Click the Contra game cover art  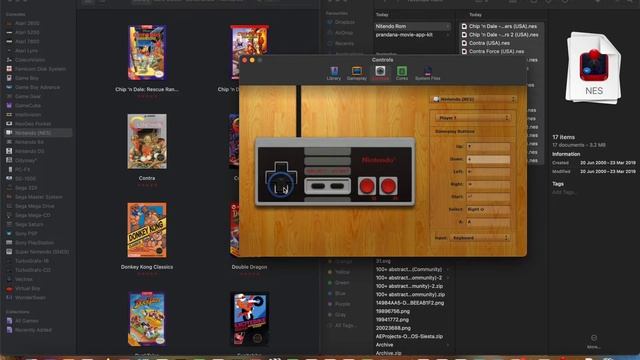tap(147, 141)
